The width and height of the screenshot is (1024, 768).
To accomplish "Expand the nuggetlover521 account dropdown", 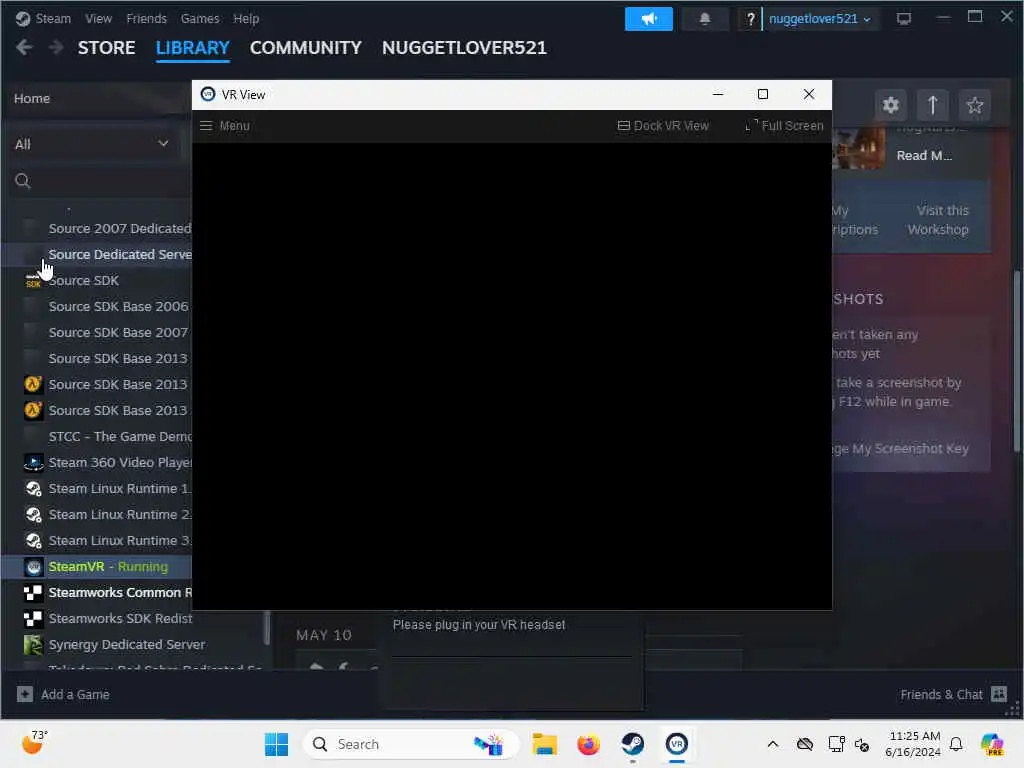I will click(x=820, y=19).
